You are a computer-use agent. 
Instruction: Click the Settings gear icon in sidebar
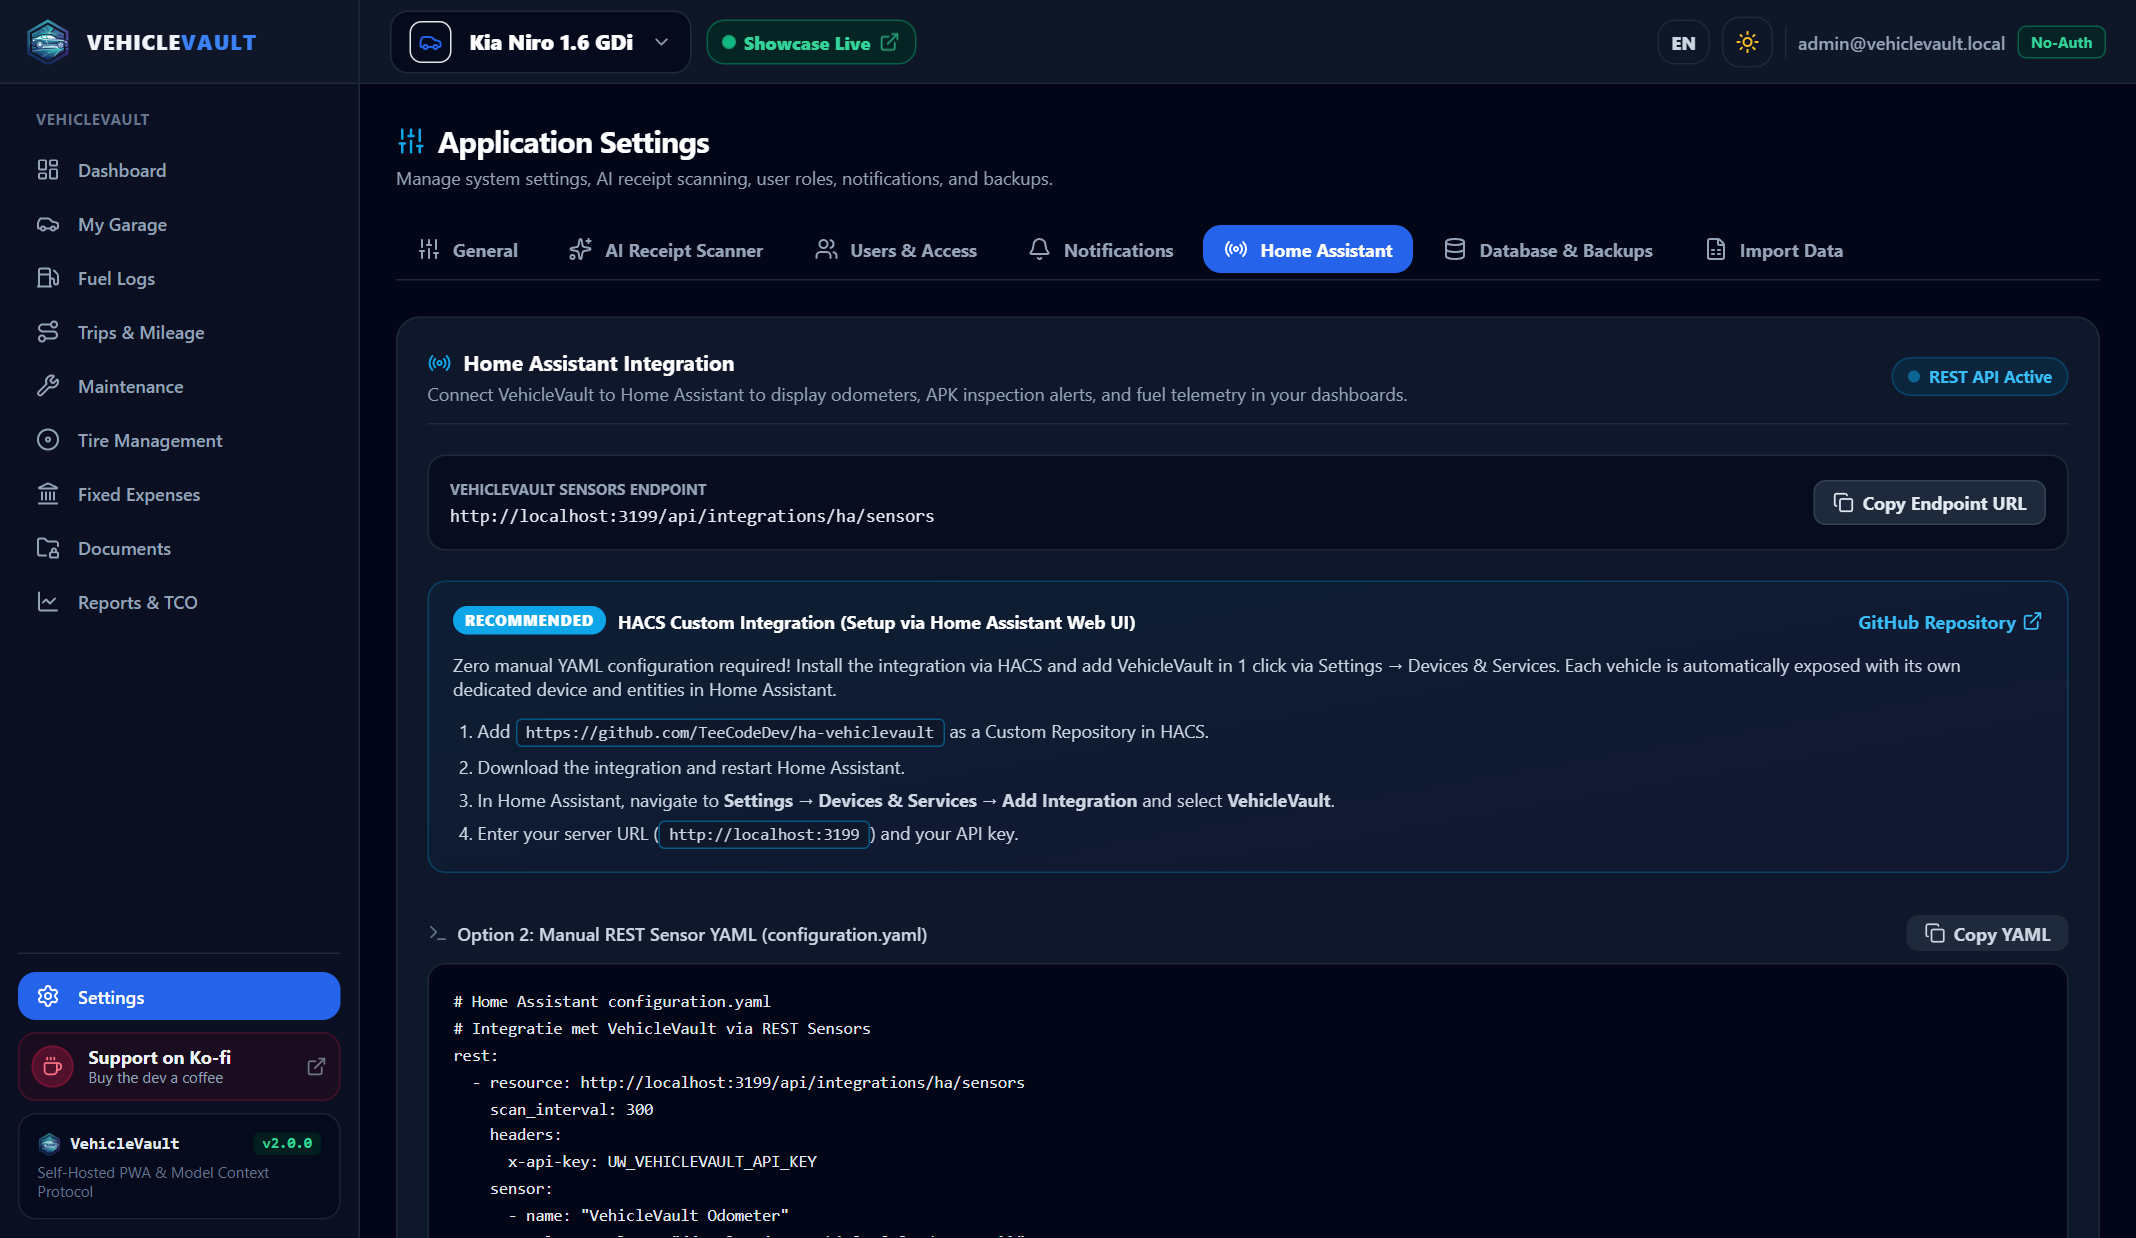point(48,997)
